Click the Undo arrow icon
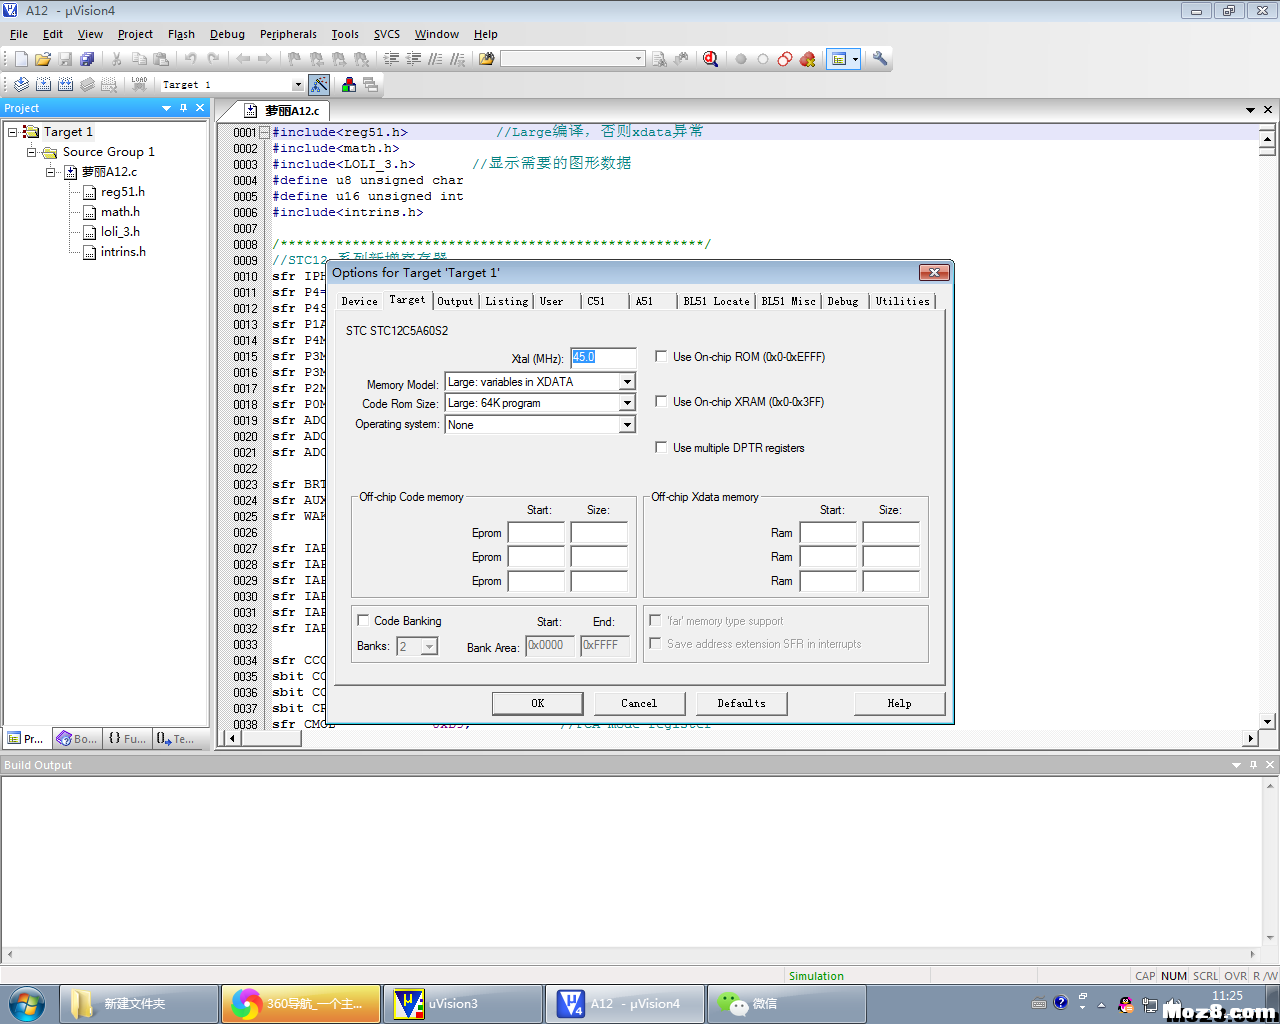Screen dimensions: 1280x1024 click(x=190, y=59)
